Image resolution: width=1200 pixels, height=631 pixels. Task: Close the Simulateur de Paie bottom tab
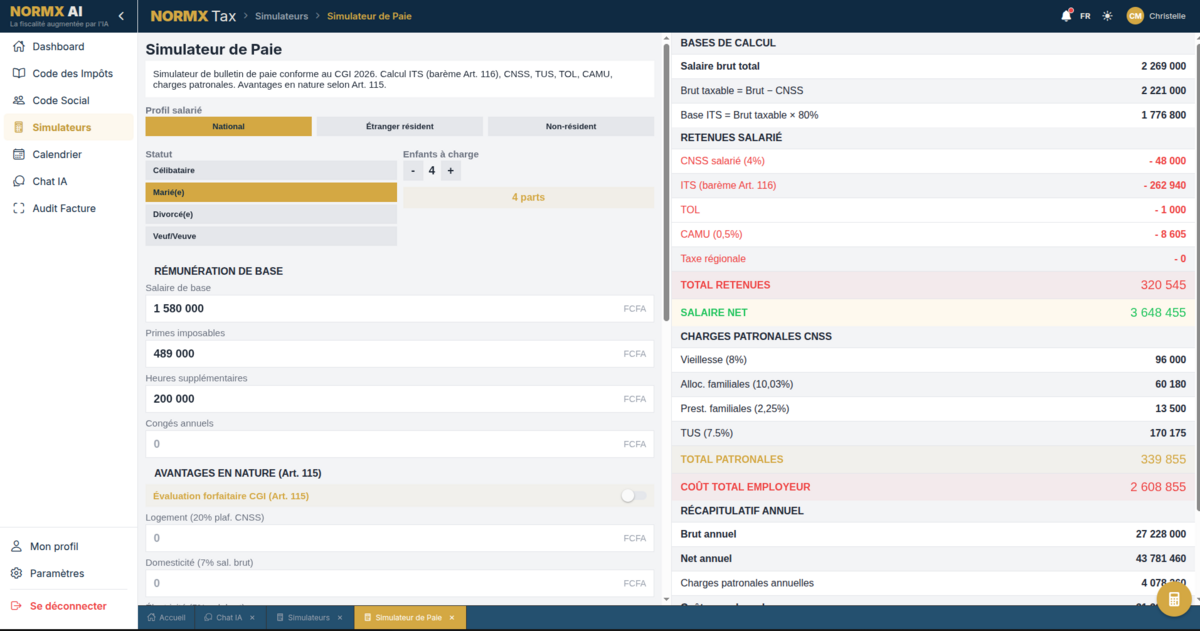coord(452,618)
